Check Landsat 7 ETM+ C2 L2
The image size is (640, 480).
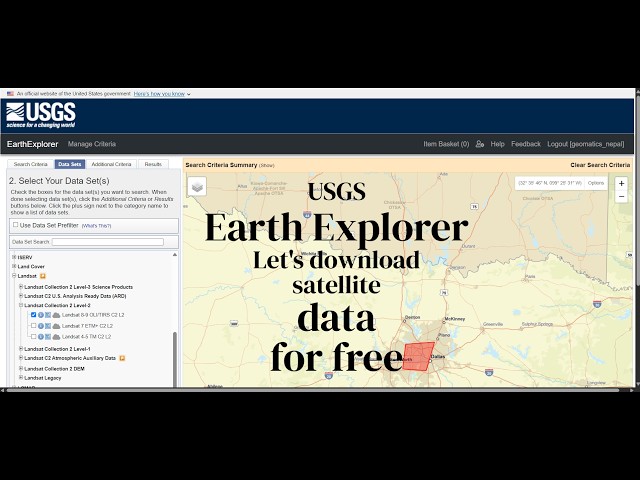33,326
